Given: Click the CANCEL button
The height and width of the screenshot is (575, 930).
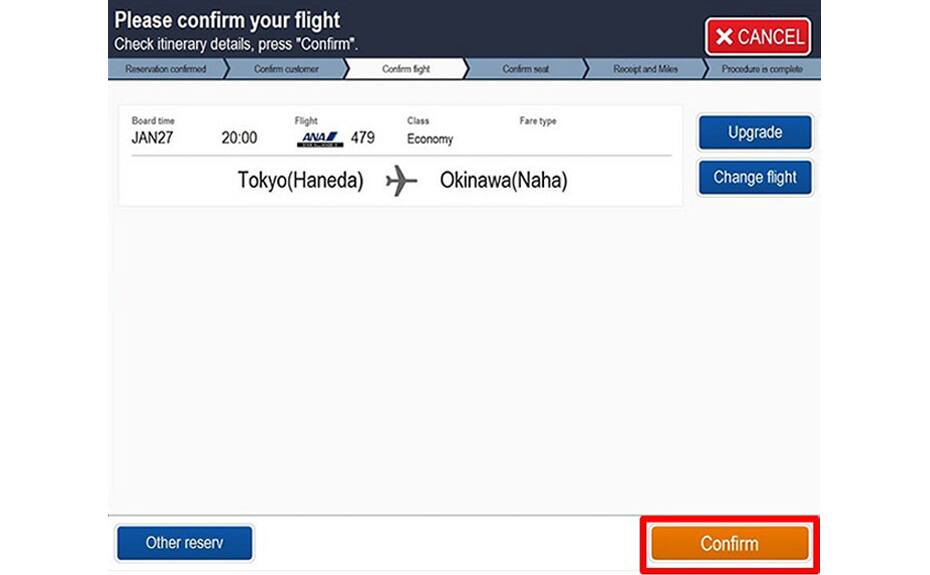Looking at the screenshot, I should 758,37.
